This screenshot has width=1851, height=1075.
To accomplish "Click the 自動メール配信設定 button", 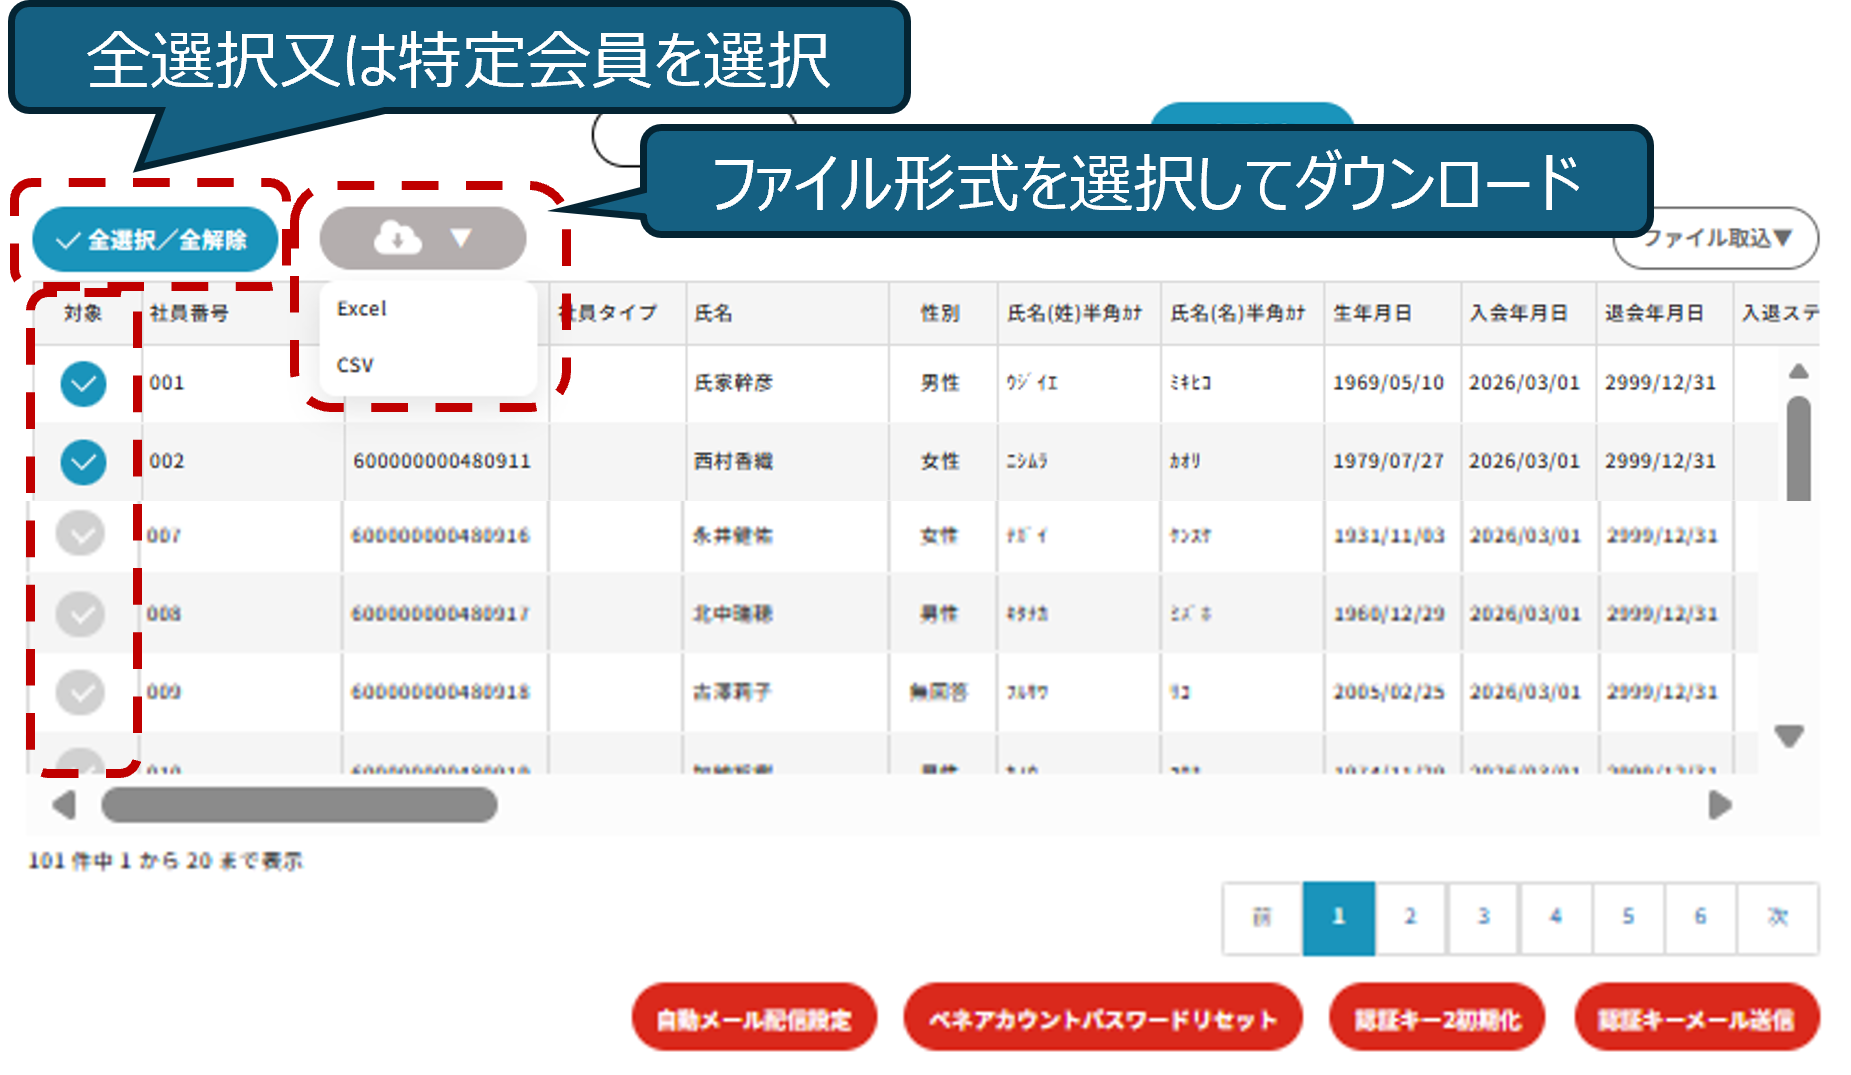I will tap(754, 1018).
